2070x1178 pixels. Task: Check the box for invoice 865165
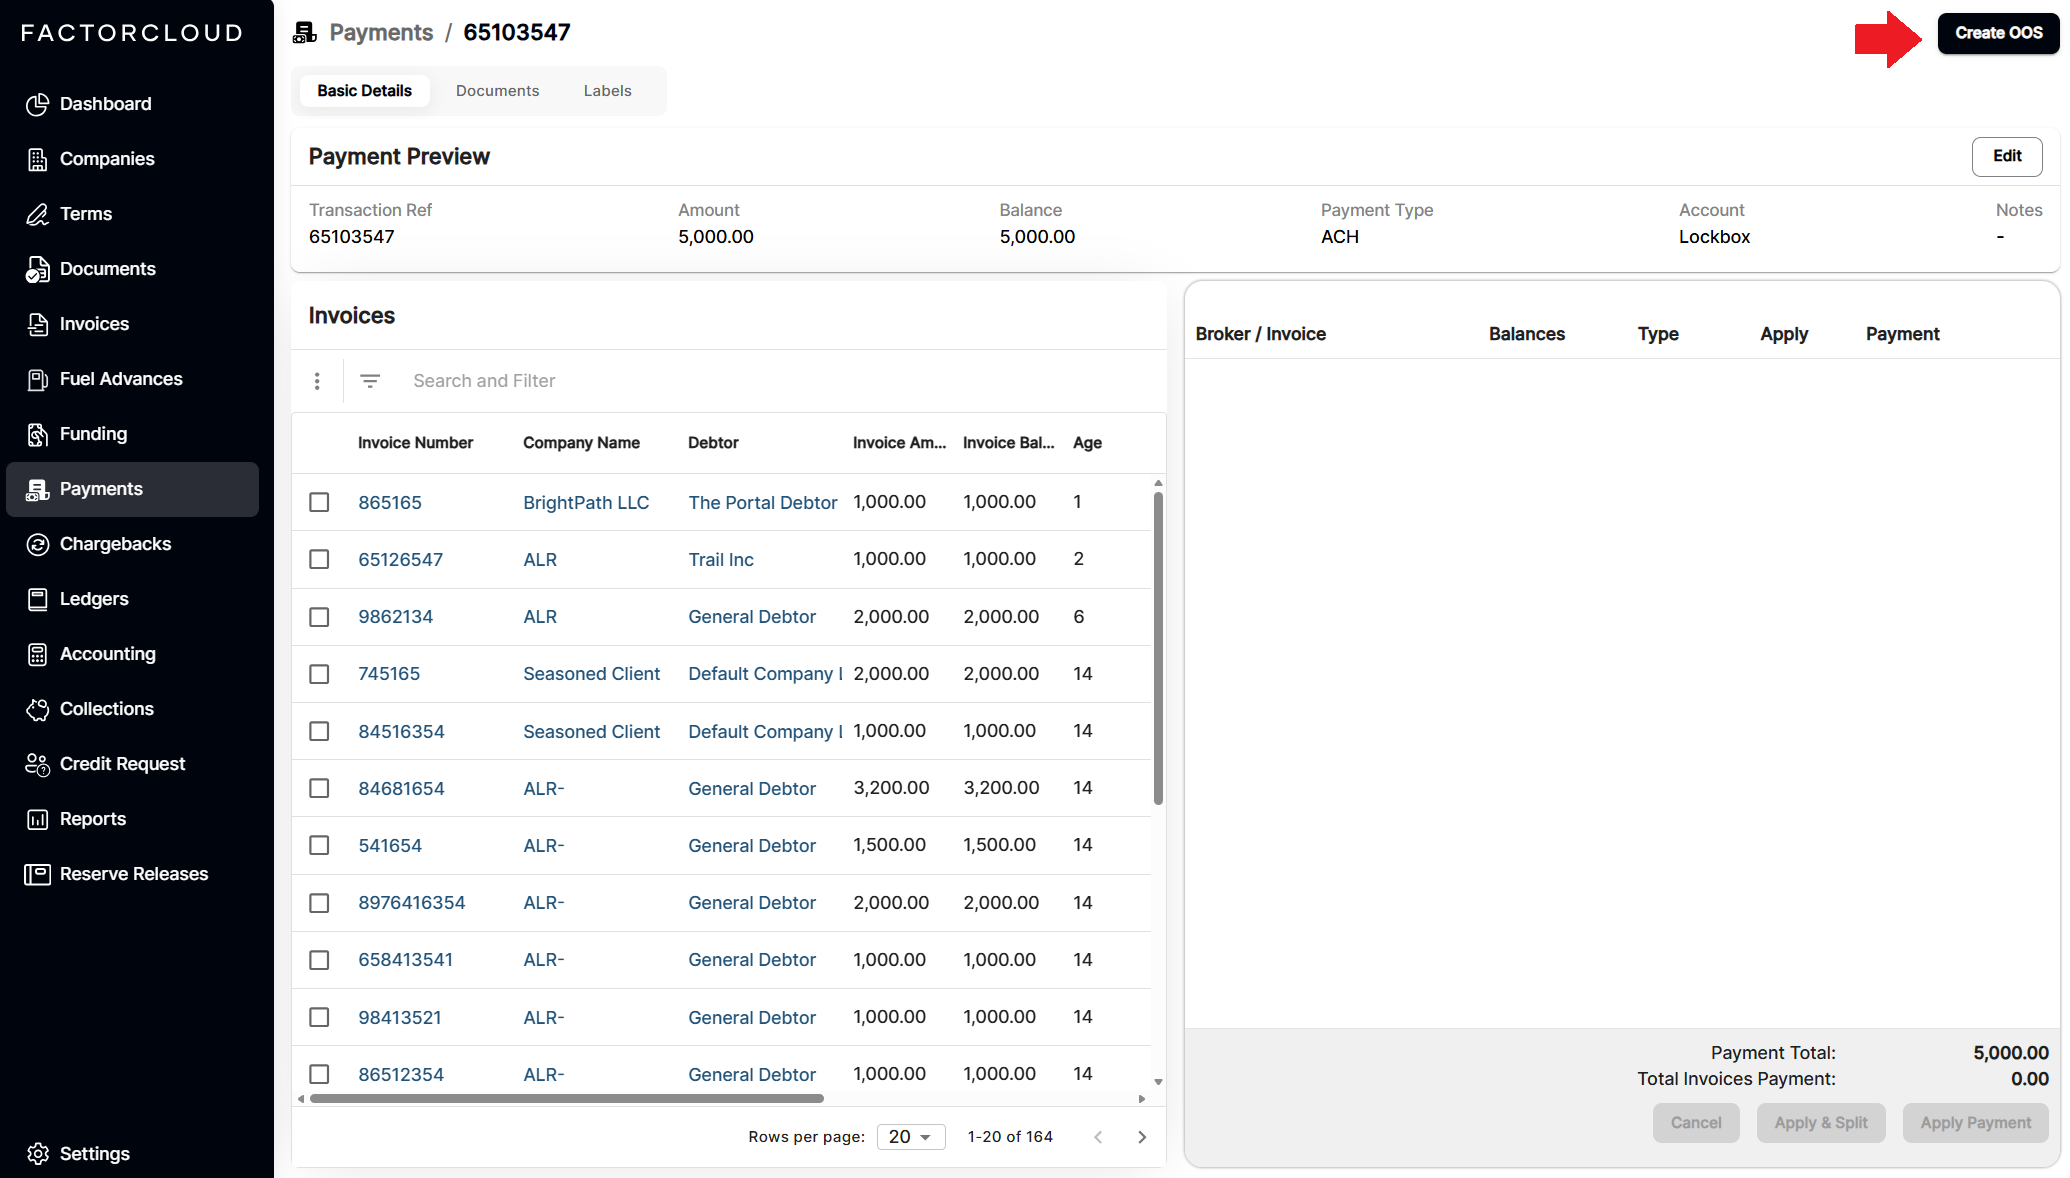[319, 502]
